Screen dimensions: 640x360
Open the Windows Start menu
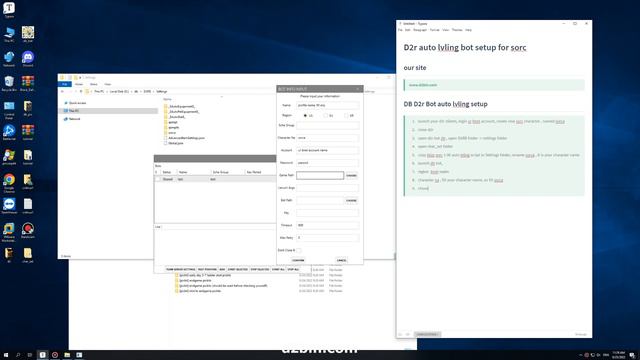6,355
